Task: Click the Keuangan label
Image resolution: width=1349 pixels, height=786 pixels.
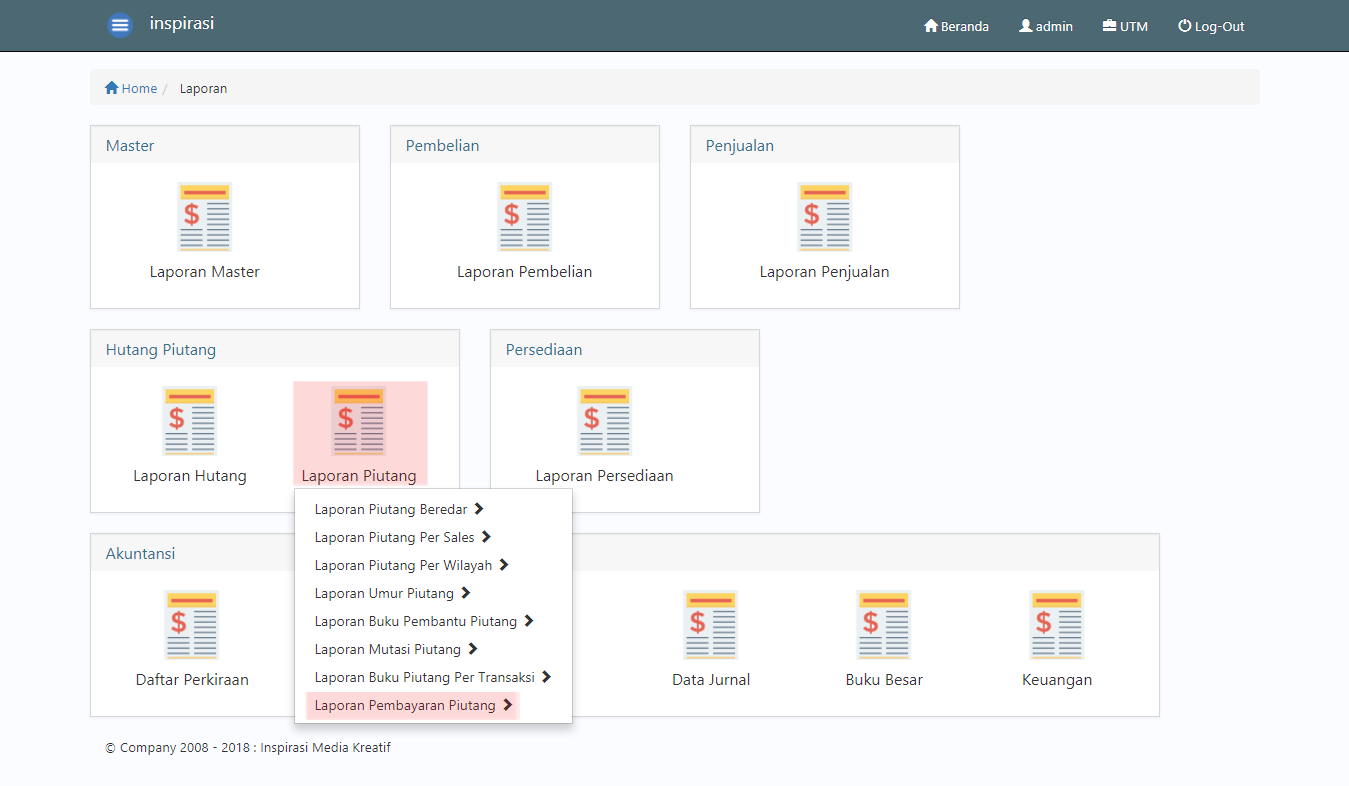Action: pyautogui.click(x=1057, y=680)
